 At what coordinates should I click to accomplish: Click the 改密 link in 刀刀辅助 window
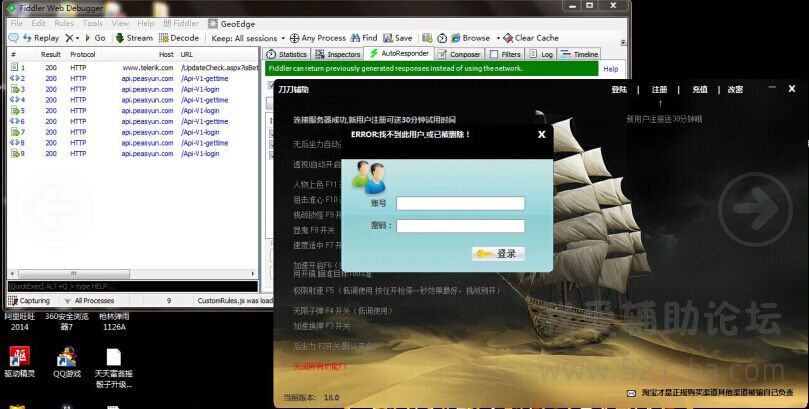click(x=735, y=89)
